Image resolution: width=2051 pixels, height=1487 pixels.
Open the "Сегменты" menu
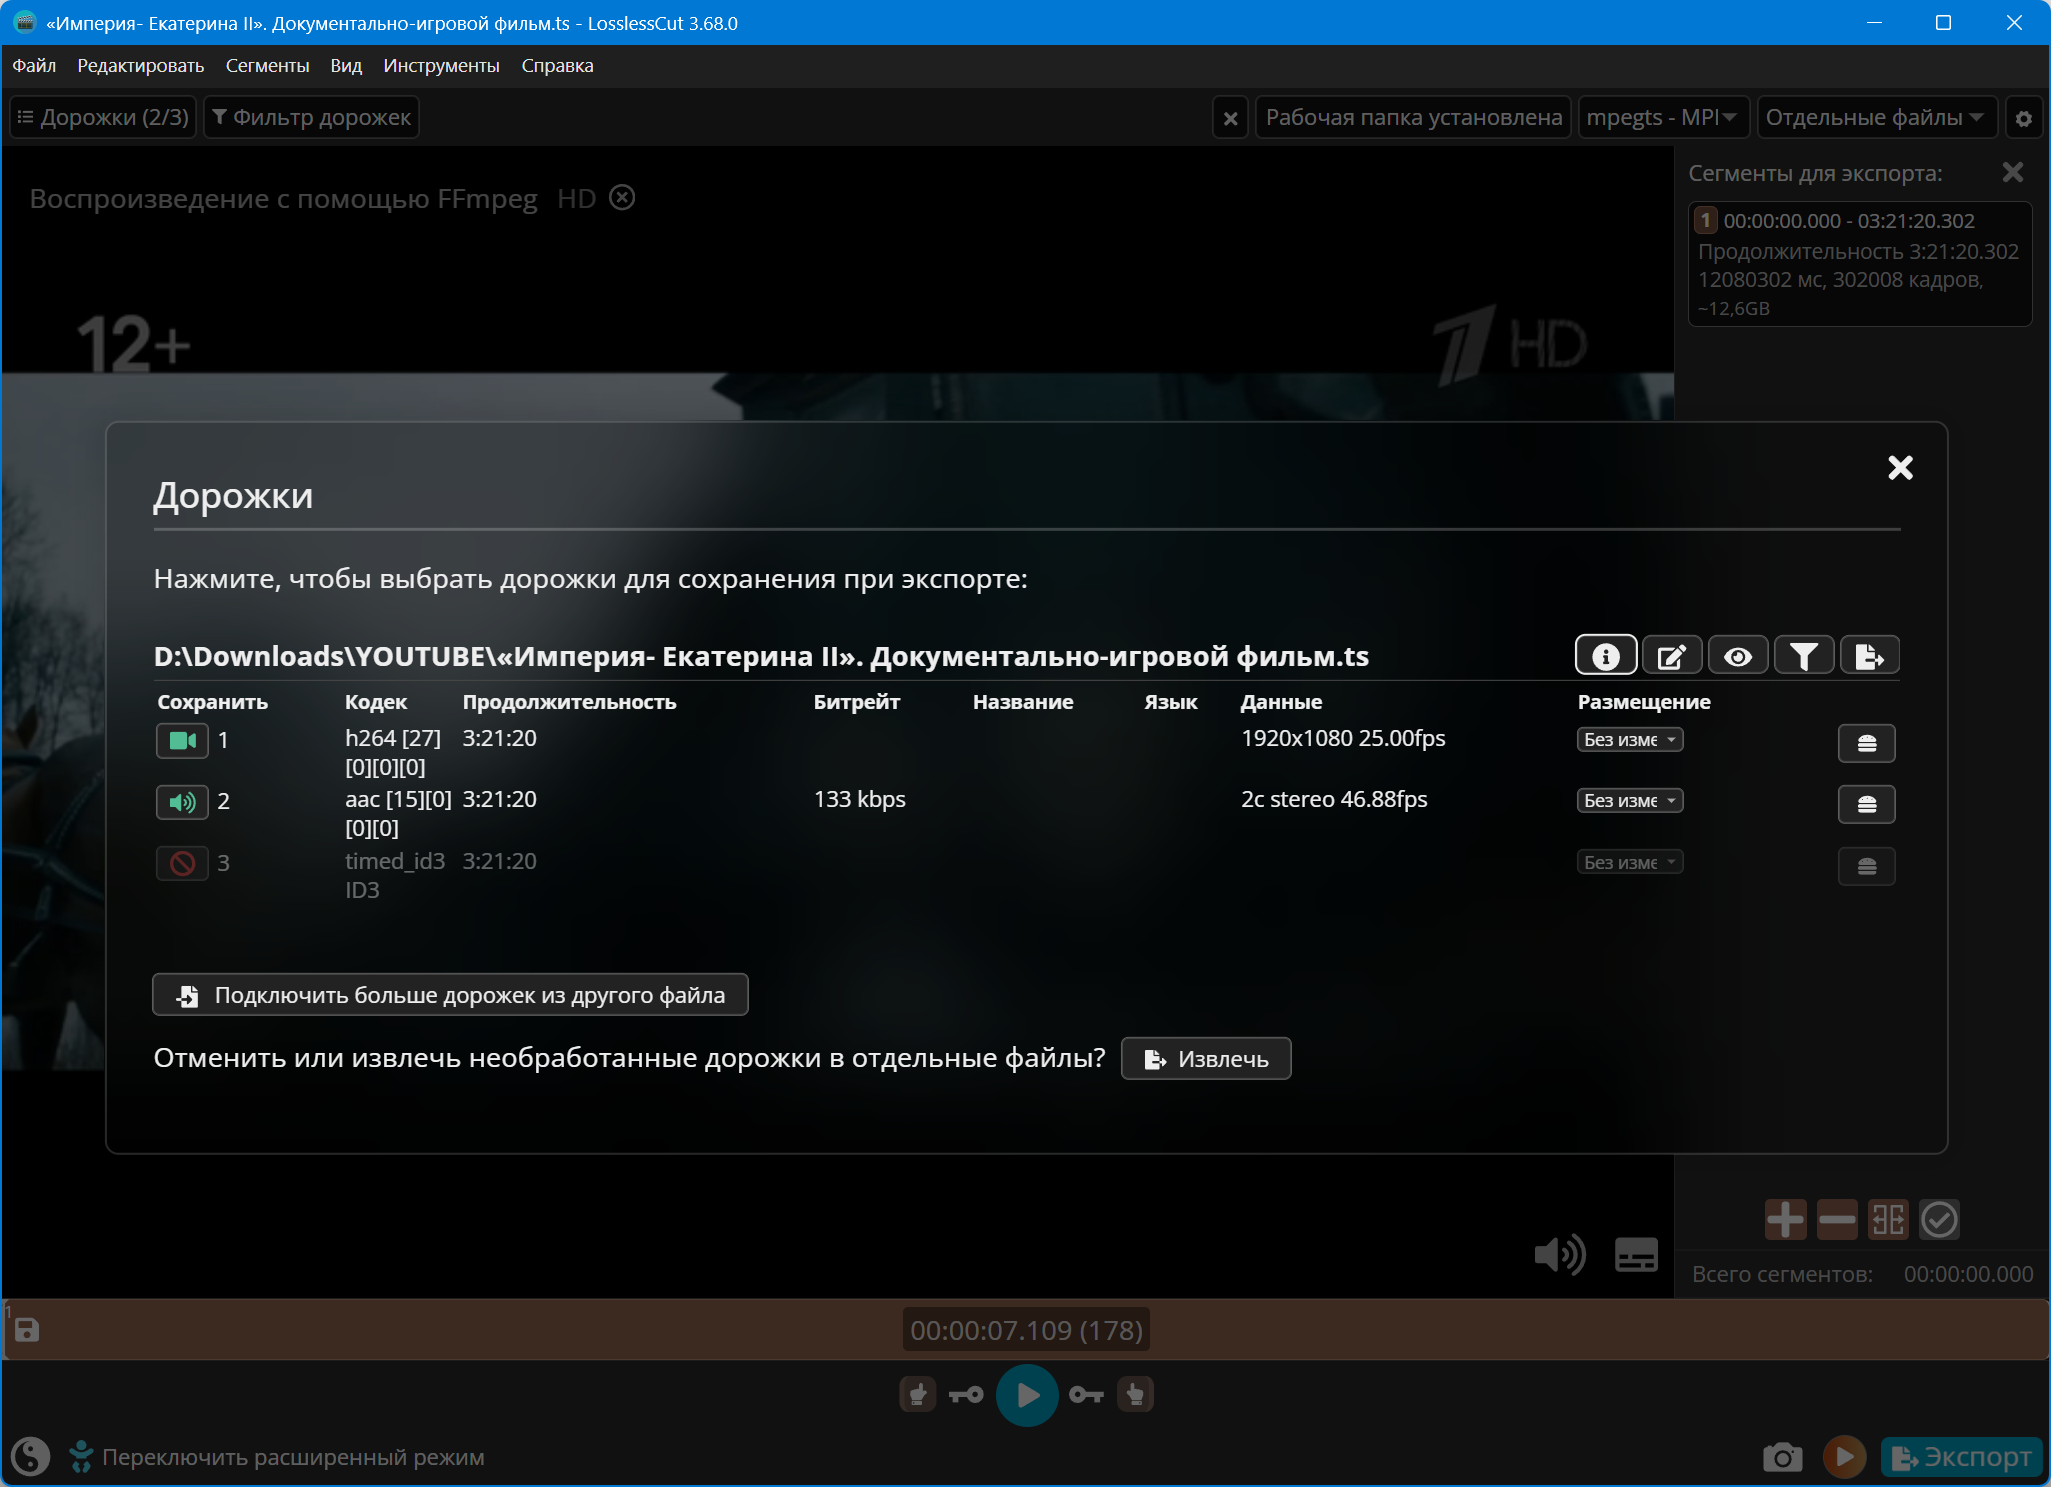(267, 66)
